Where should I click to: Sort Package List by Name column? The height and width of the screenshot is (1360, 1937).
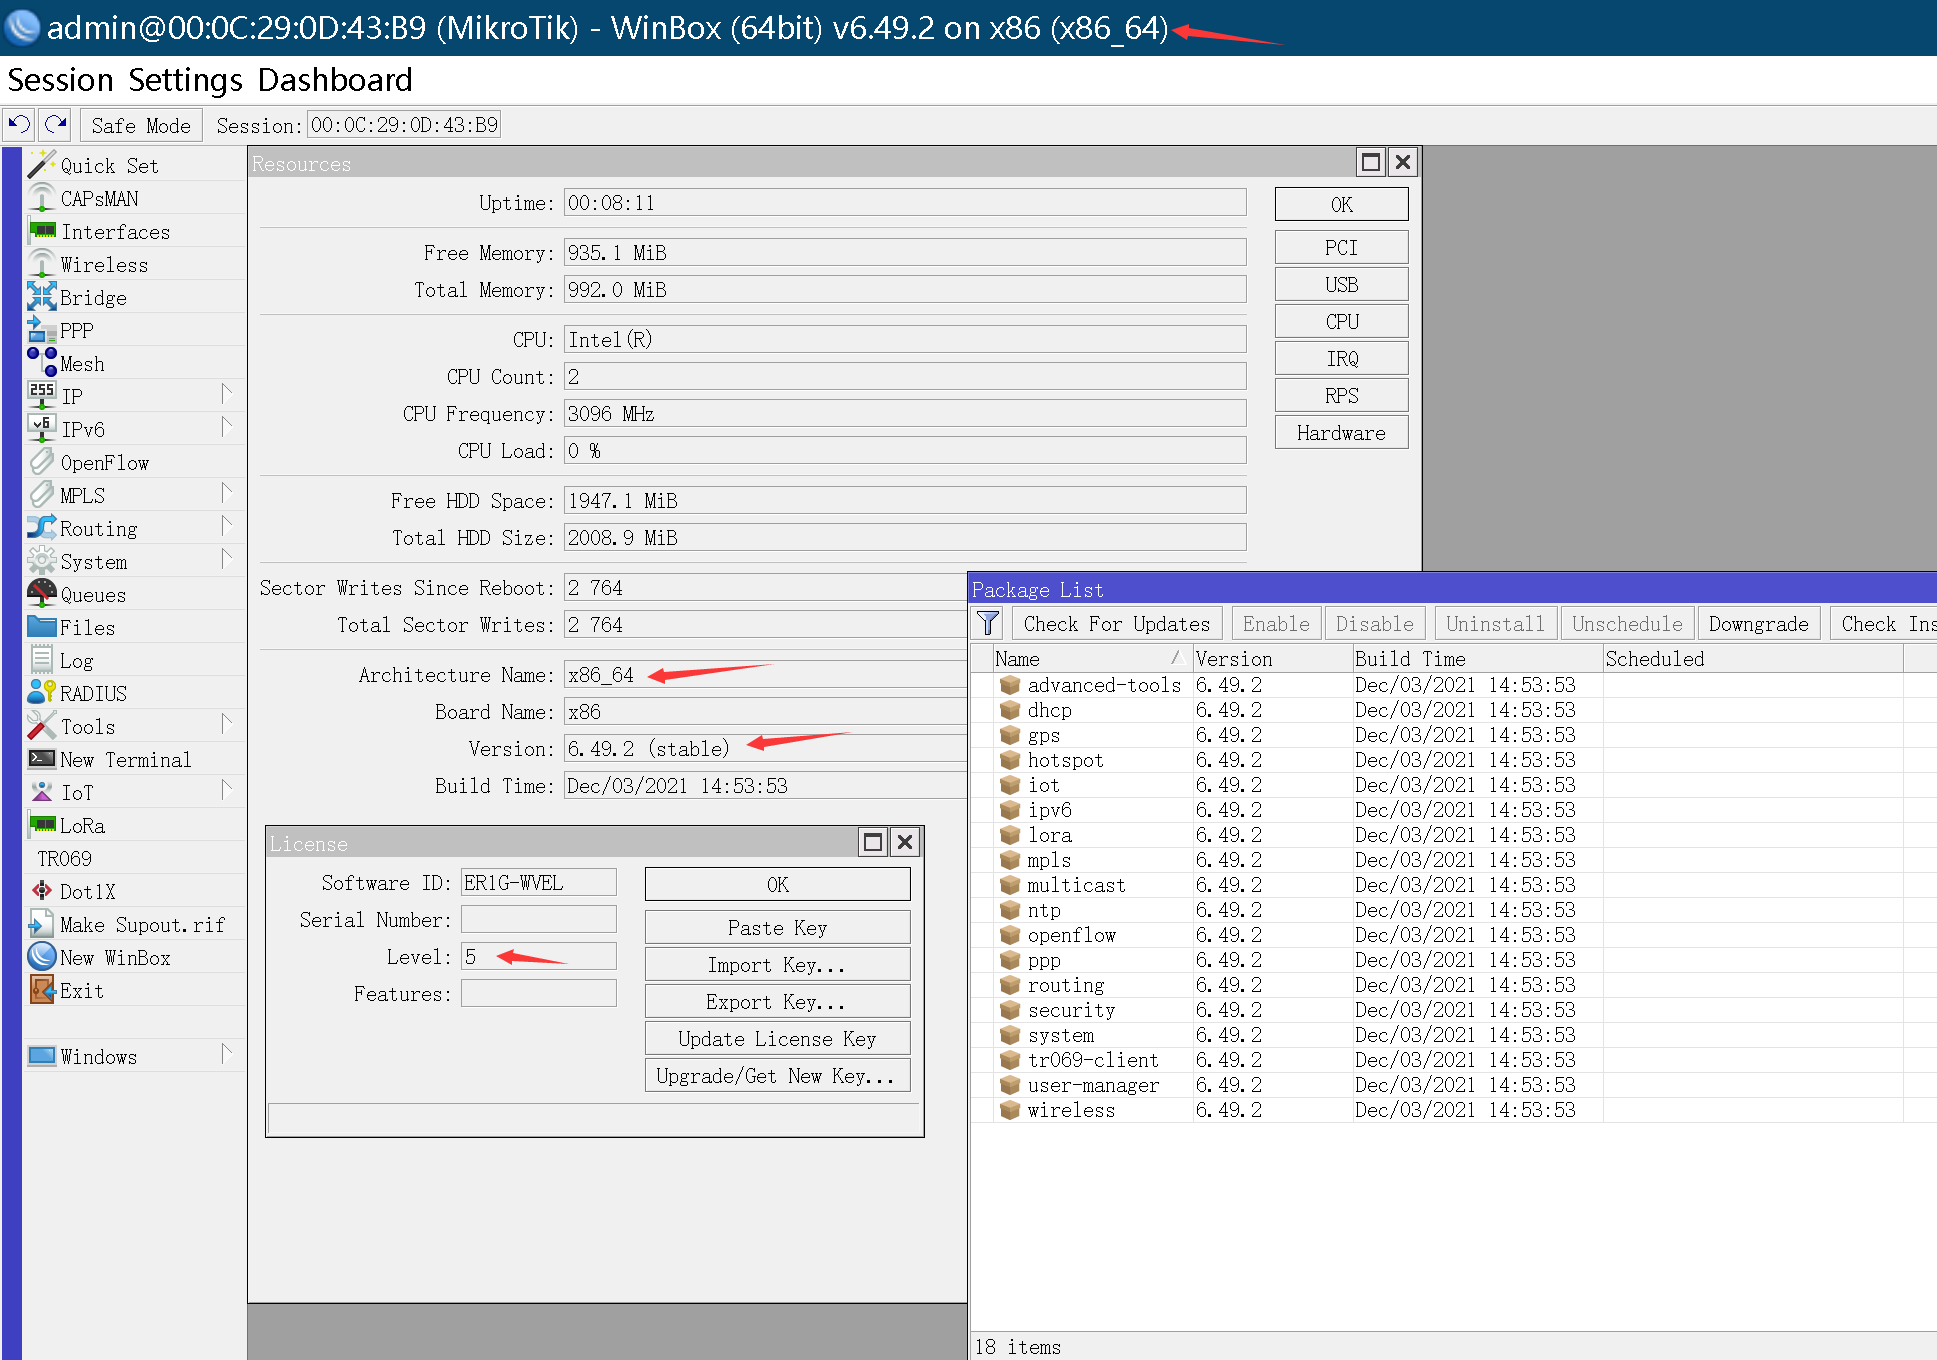coord(1091,658)
